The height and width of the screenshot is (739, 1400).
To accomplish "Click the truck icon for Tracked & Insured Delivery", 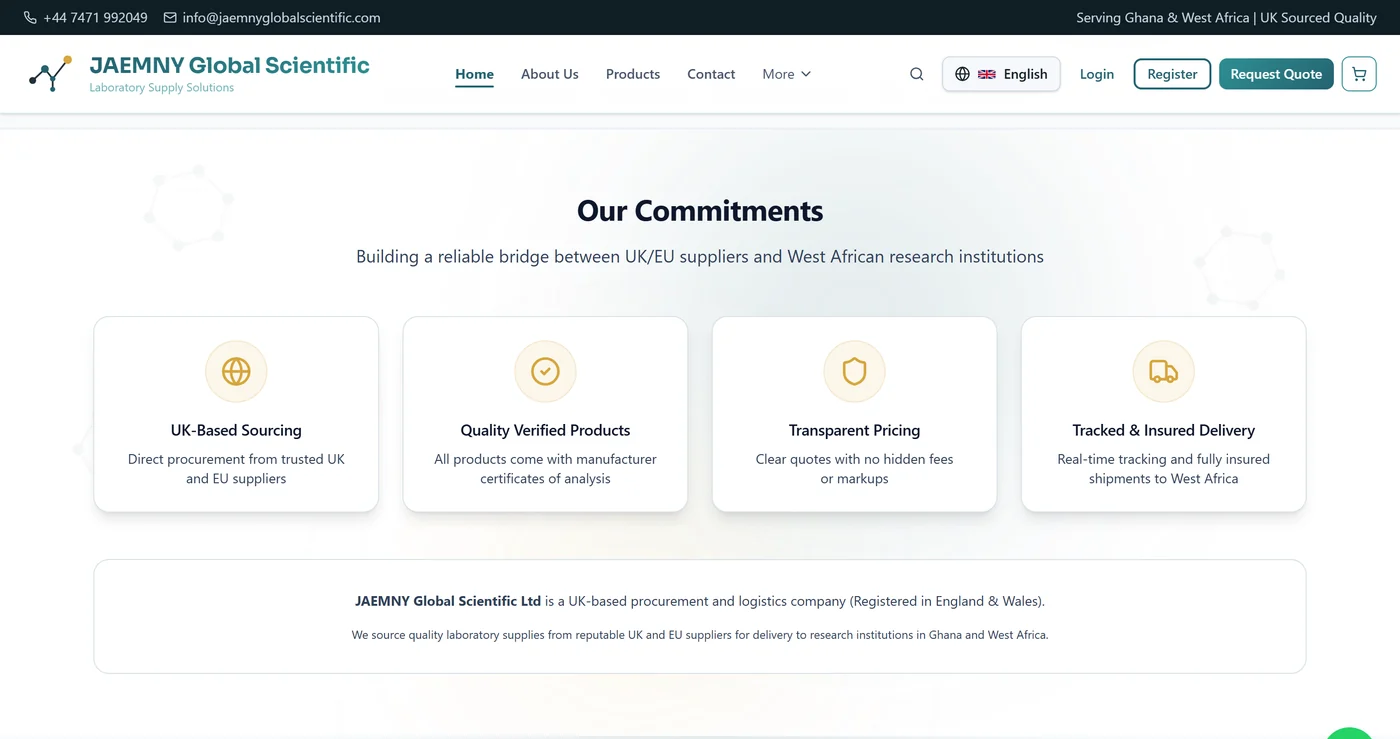I will point(1163,371).
